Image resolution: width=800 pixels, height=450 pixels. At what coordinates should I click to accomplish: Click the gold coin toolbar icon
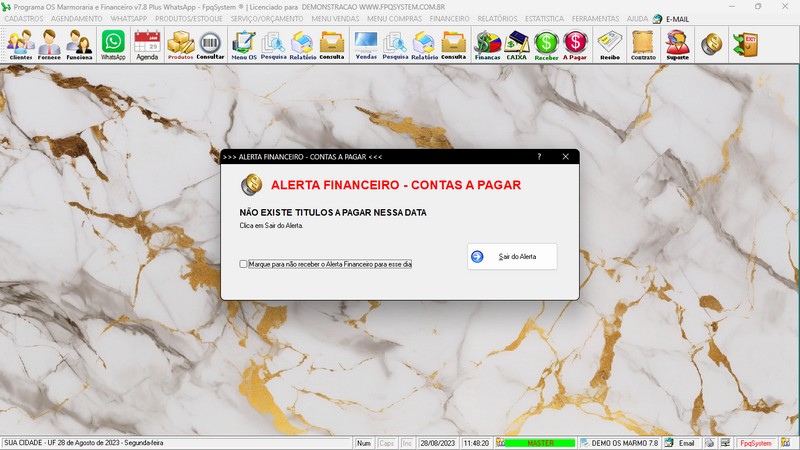pyautogui.click(x=711, y=44)
